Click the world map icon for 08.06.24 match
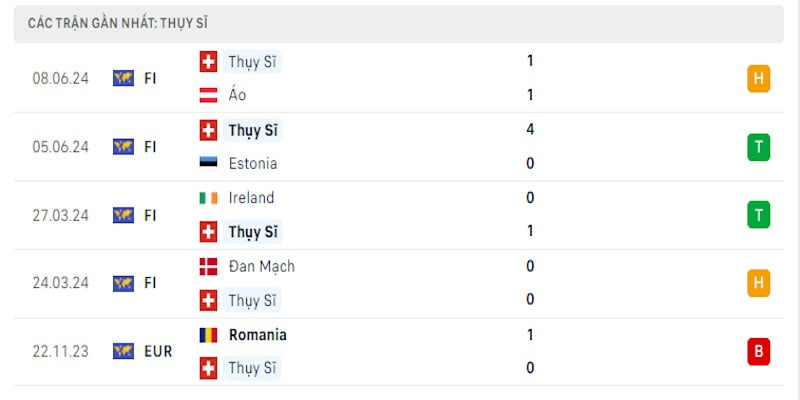The height and width of the screenshot is (400, 800). point(123,78)
